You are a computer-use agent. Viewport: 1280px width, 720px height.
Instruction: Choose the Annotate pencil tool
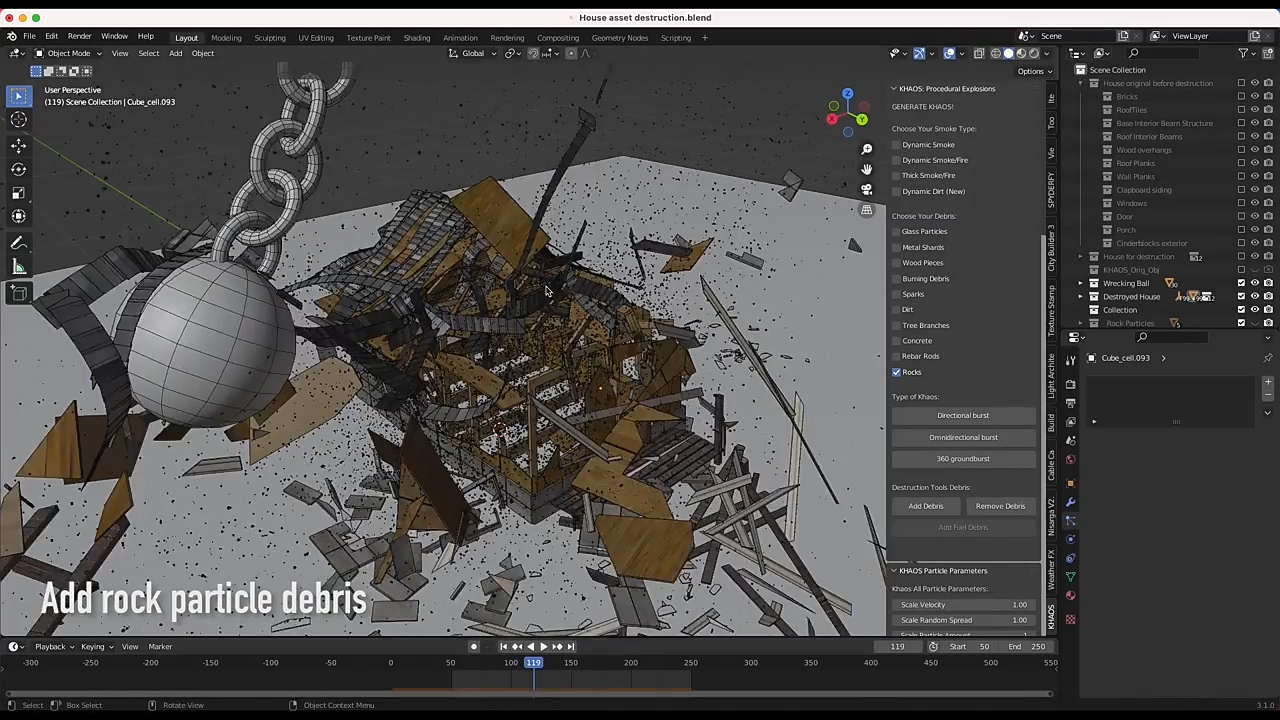tap(19, 243)
